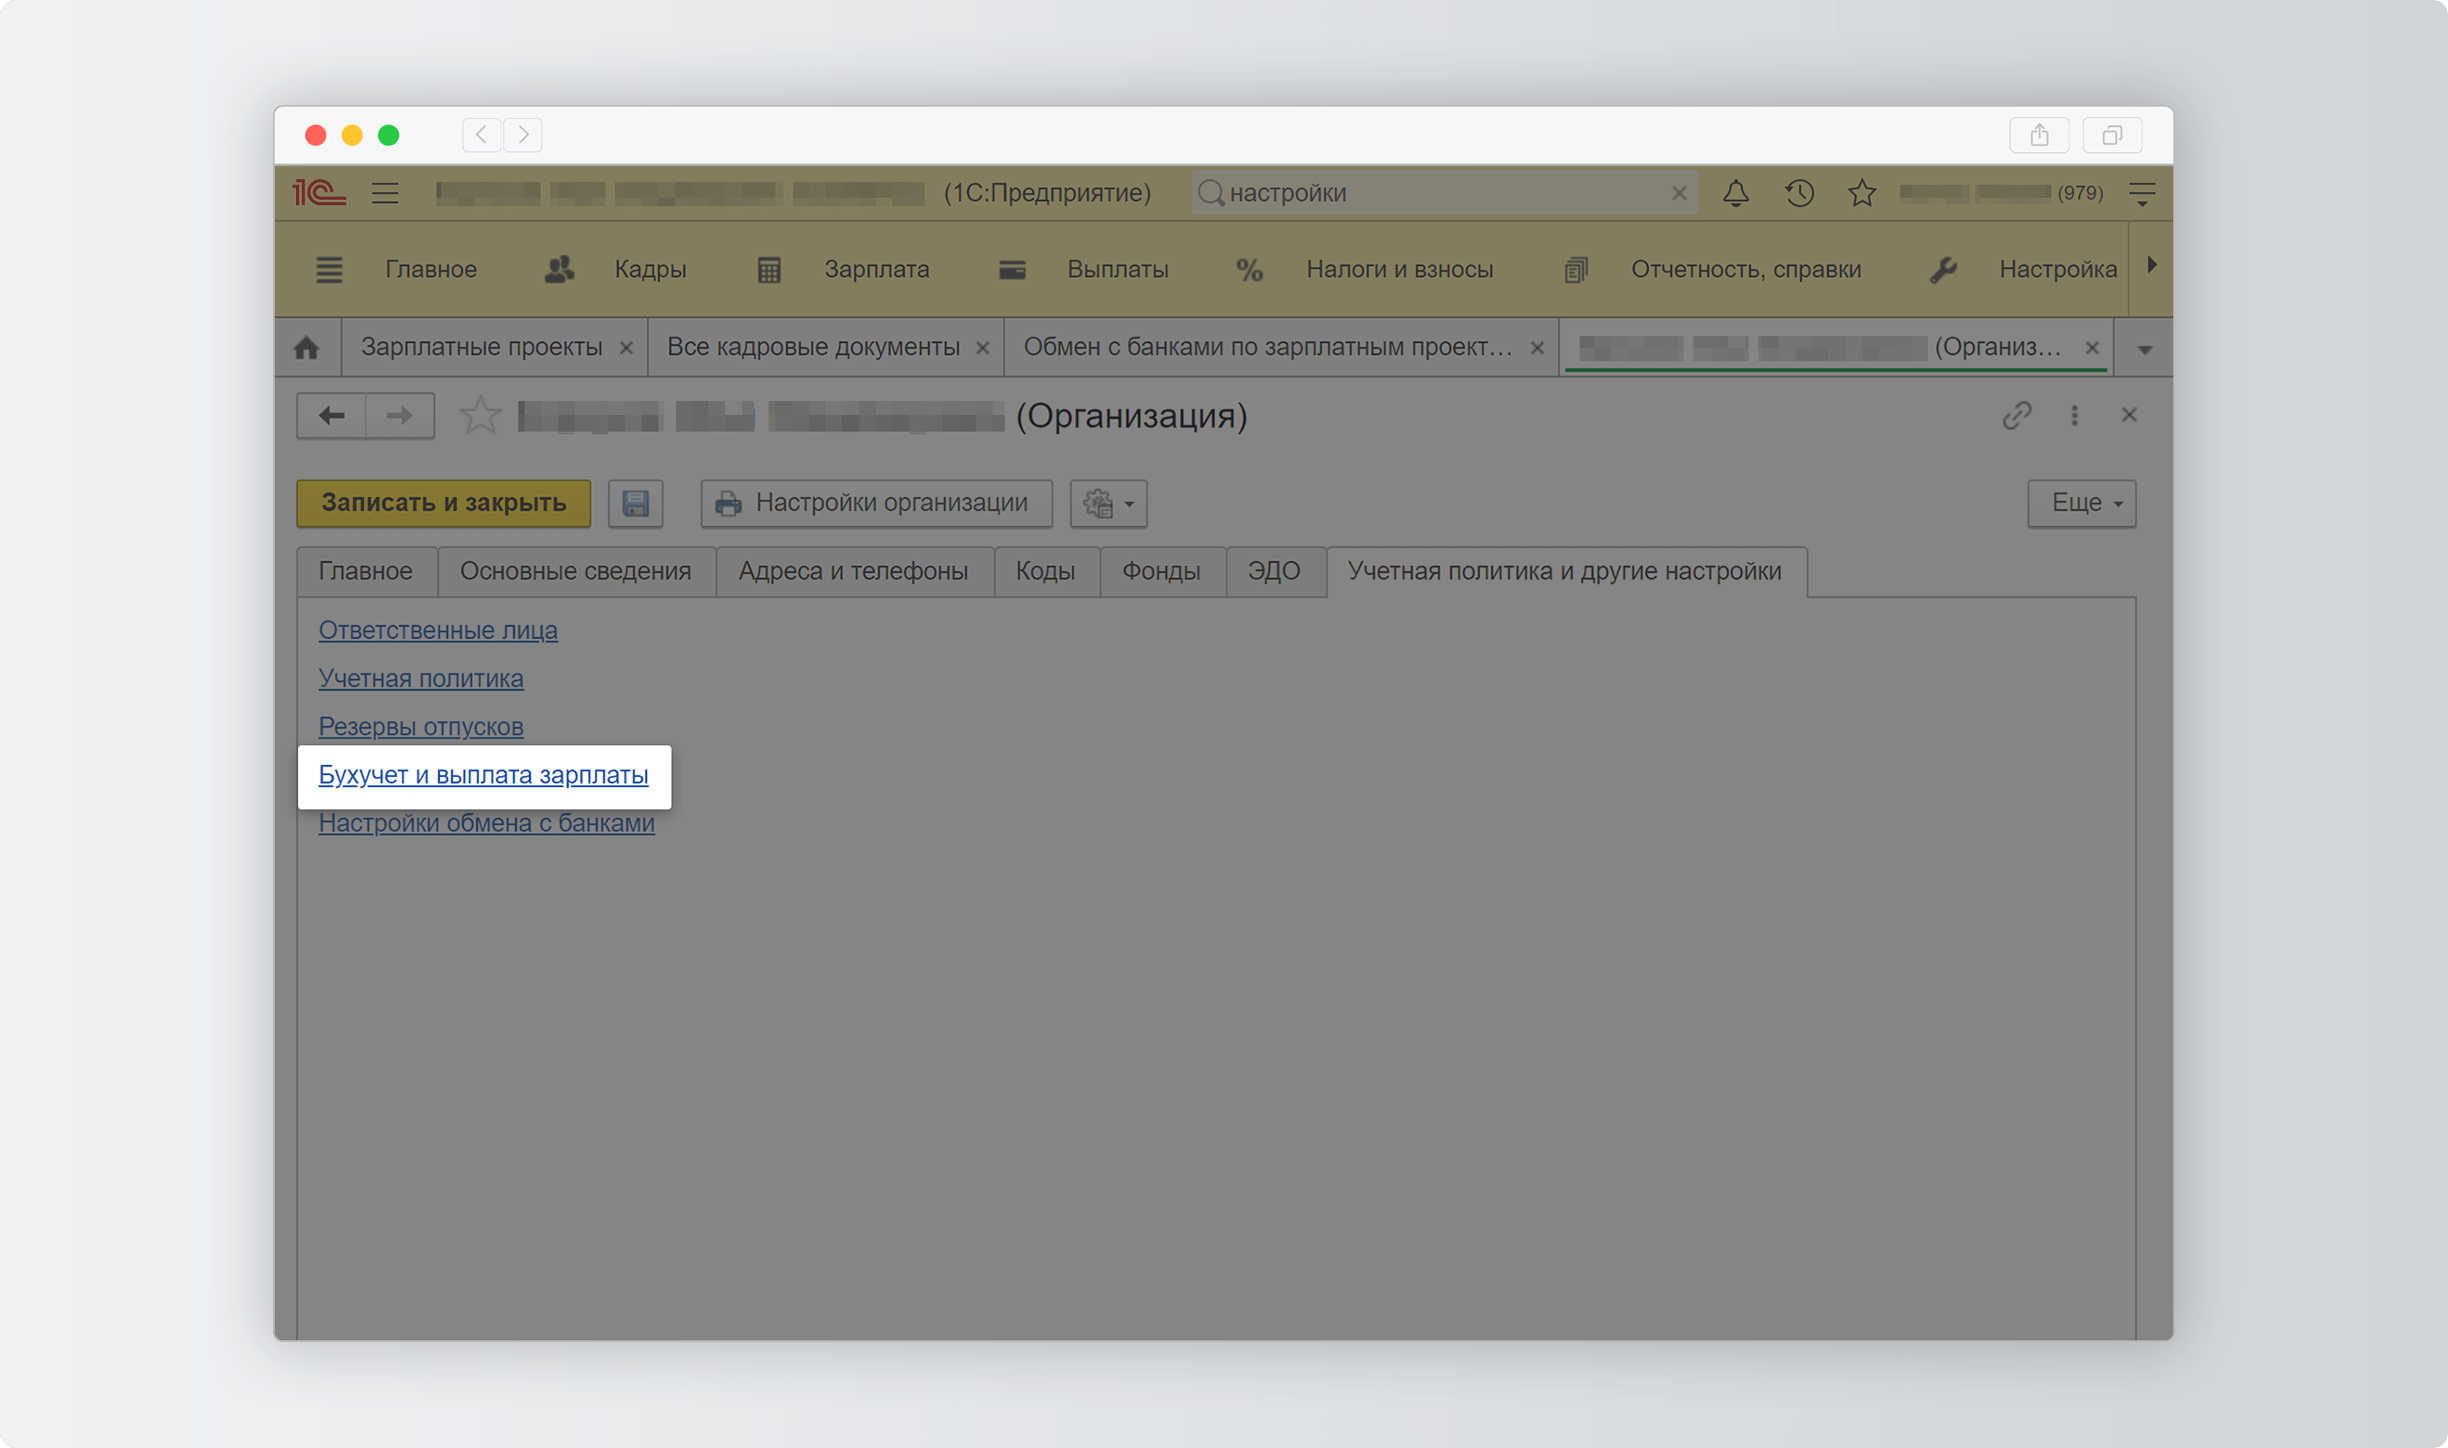Select the Коды tab
2448x1448 pixels.
[1045, 571]
